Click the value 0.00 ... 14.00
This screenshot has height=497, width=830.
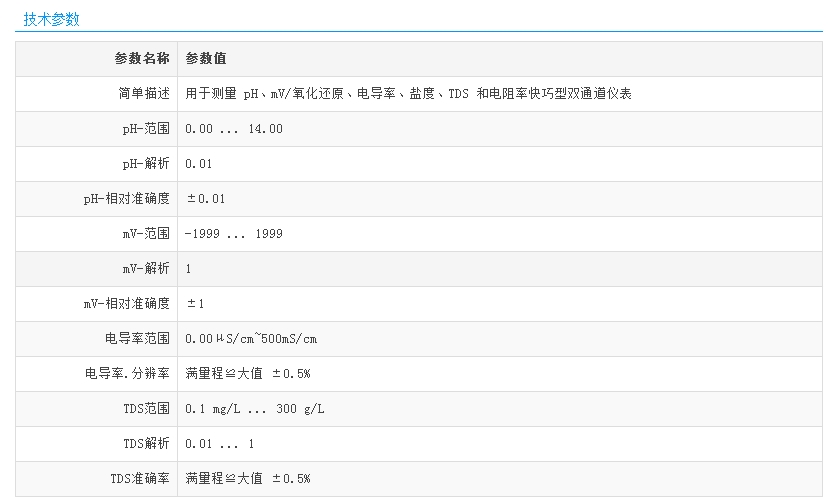tap(234, 129)
